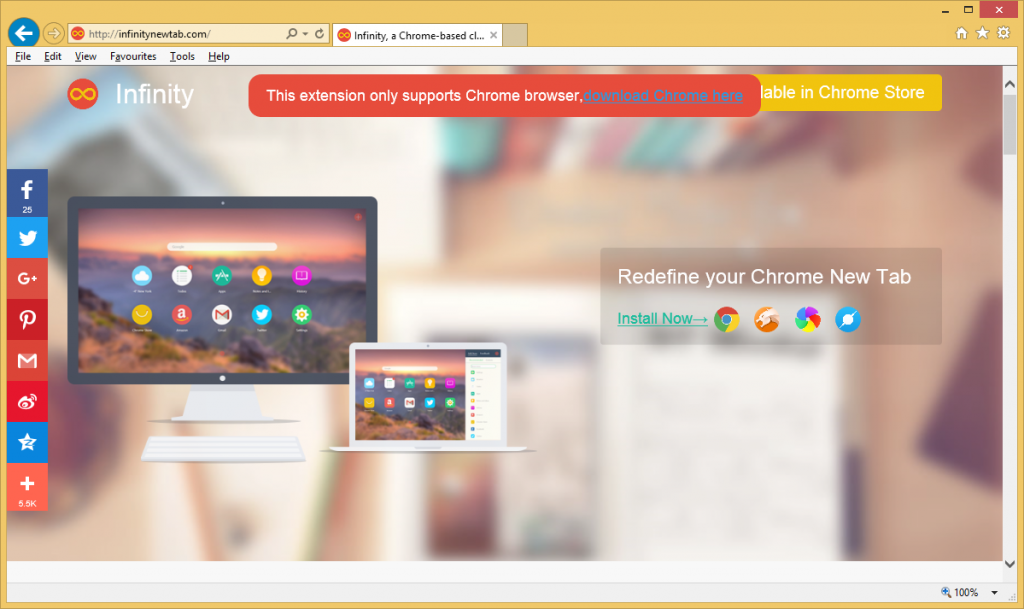Click the Home icon in the browser toolbar
This screenshot has width=1024, height=609.
[961, 33]
